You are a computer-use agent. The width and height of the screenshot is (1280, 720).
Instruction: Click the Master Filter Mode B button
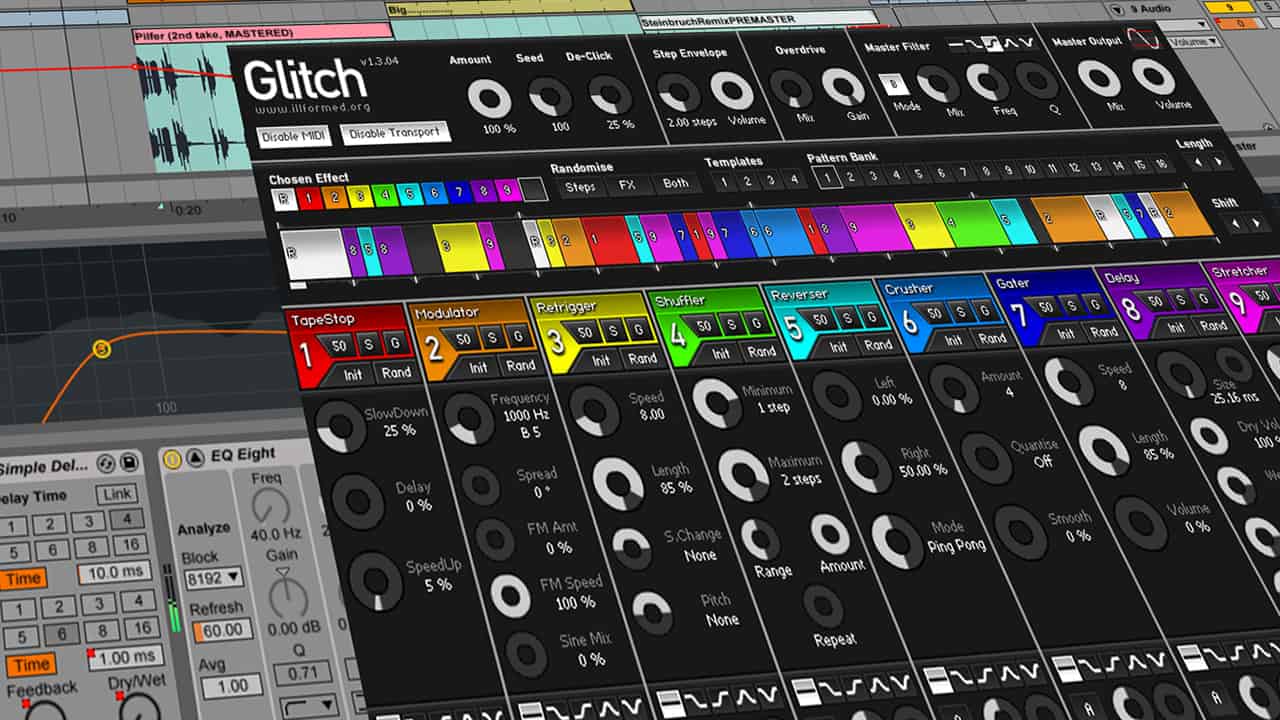click(892, 85)
